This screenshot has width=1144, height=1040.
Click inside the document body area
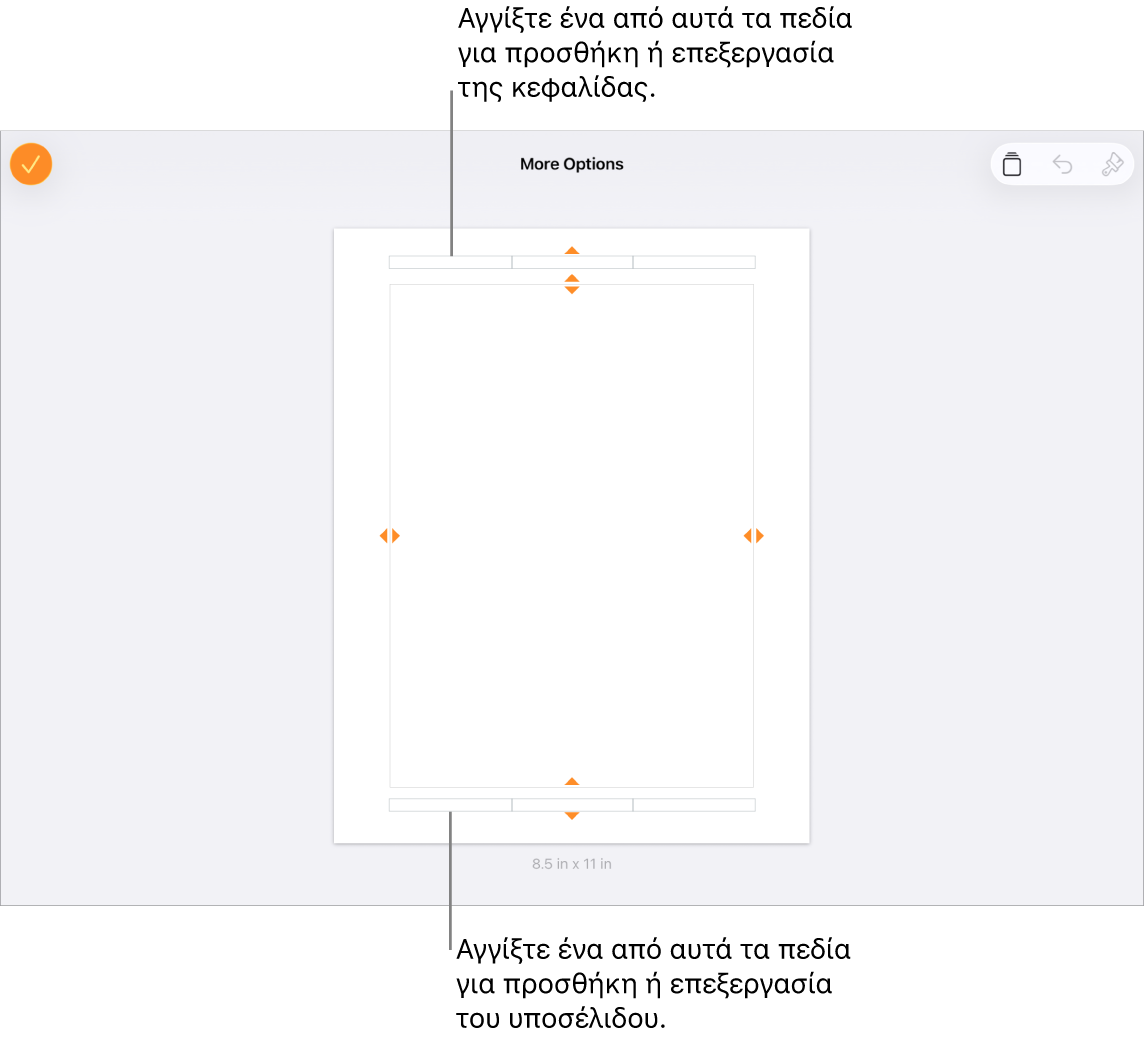[571, 536]
